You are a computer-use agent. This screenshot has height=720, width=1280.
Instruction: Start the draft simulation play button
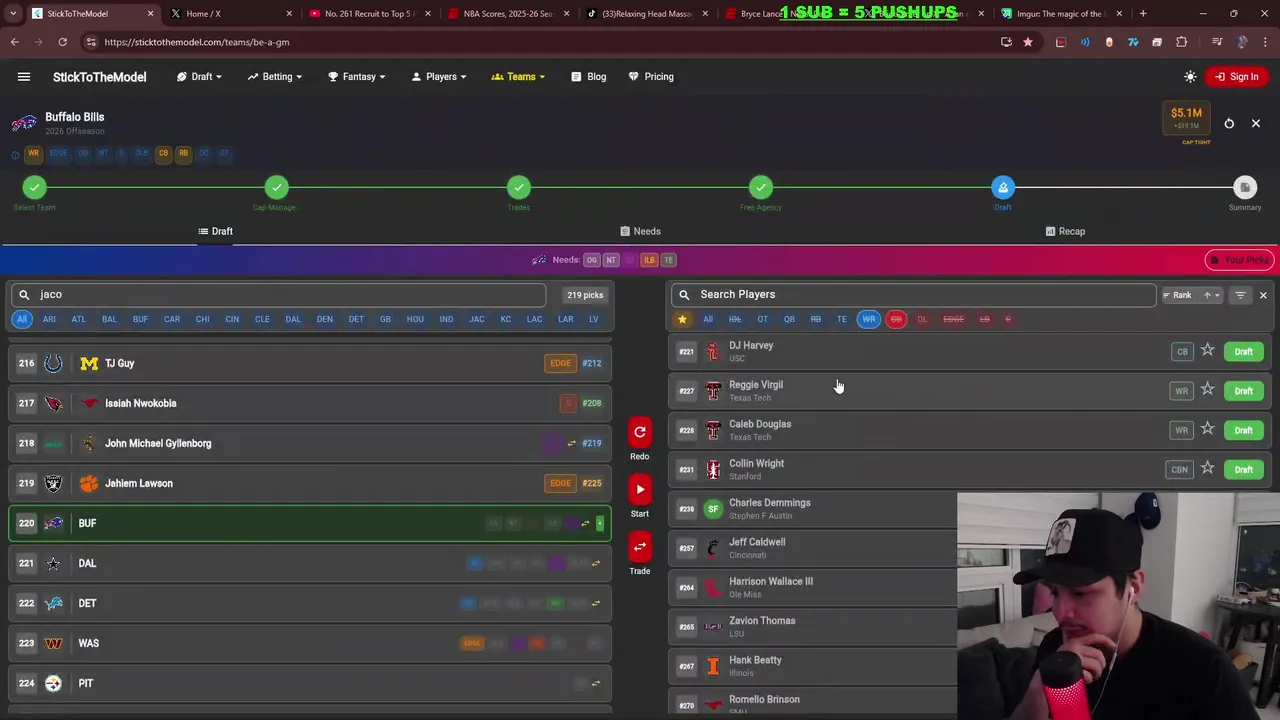tap(640, 489)
